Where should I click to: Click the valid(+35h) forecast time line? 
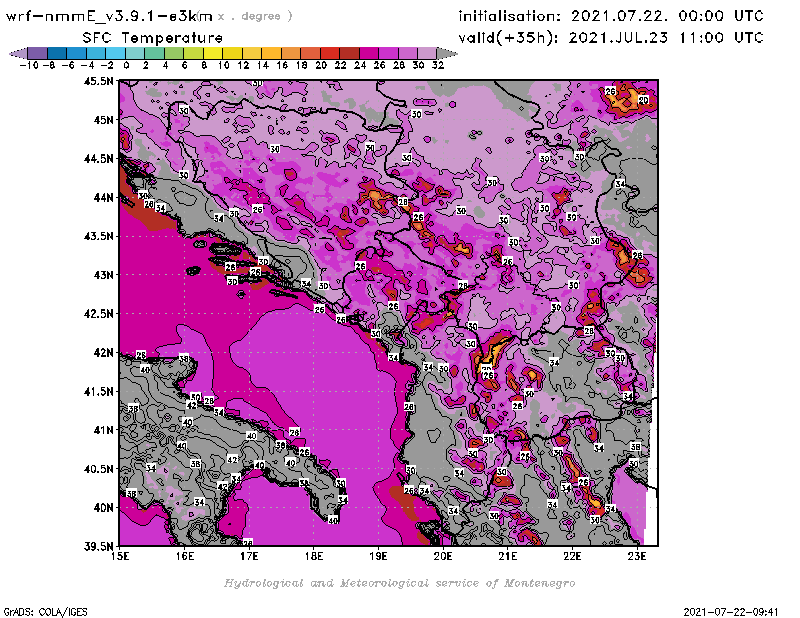(611, 37)
